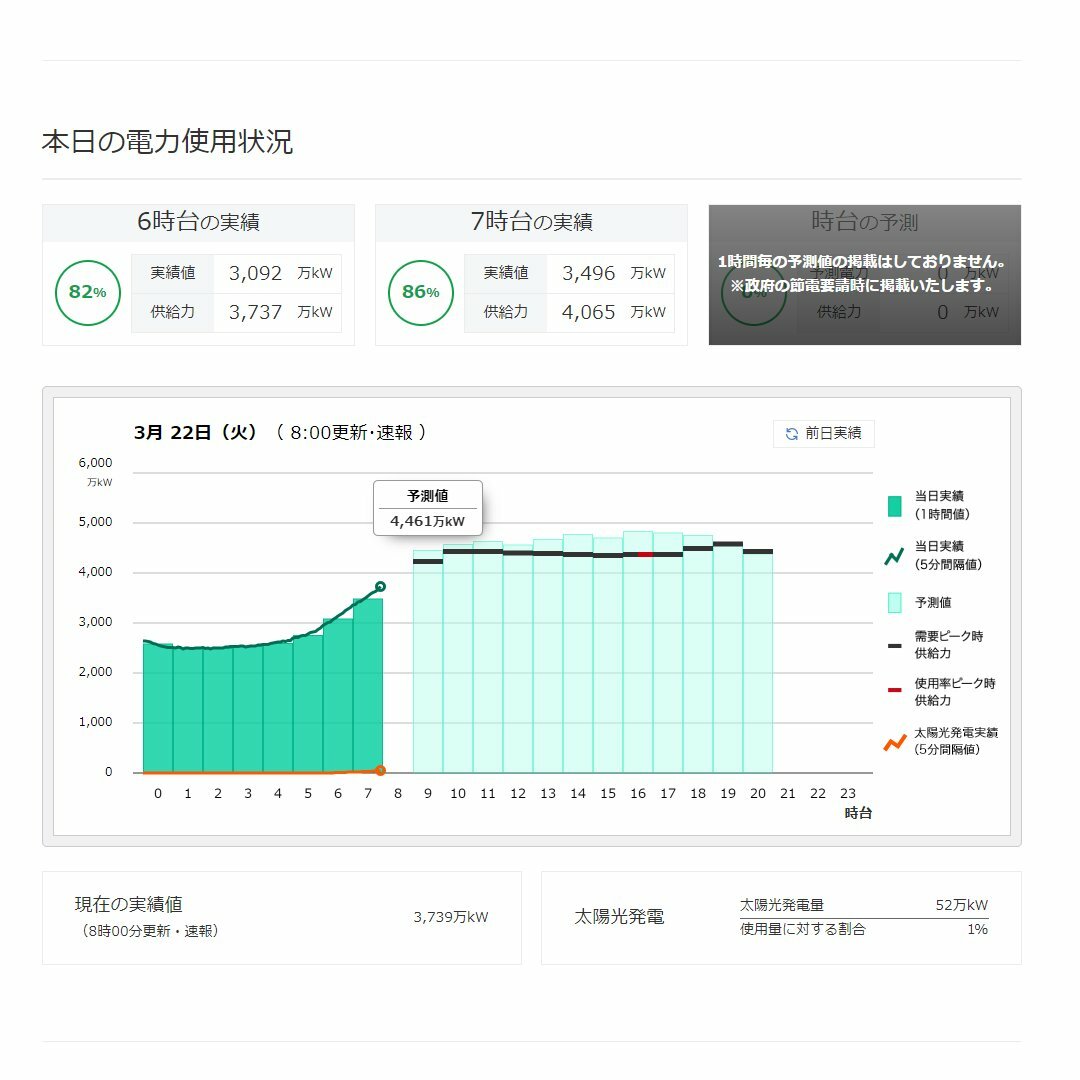Click the orange 太陽光発電実績 legend icon
1080x1080 pixels.
[x=894, y=741]
